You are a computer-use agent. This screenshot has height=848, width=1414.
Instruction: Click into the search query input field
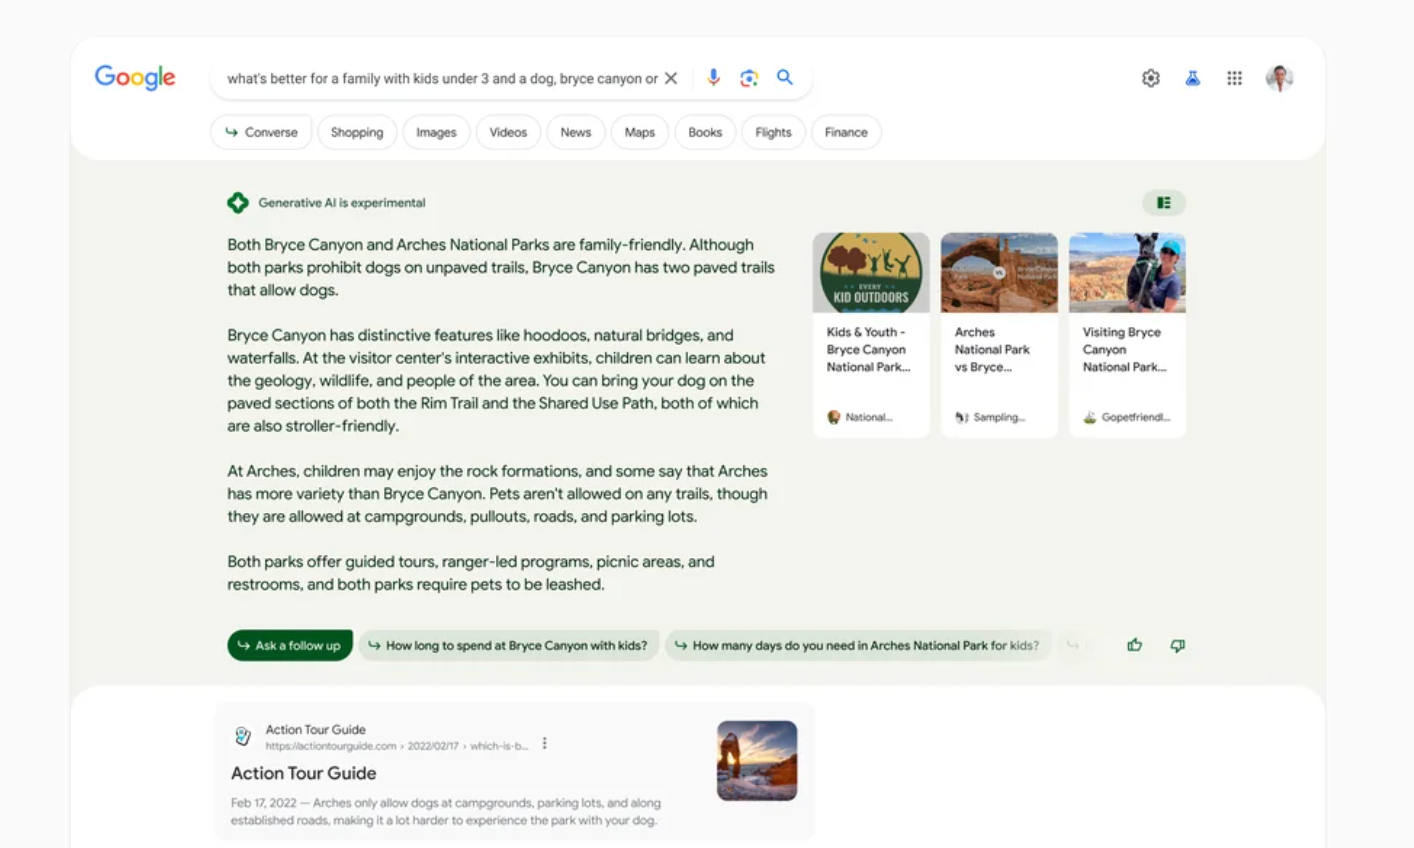(442, 78)
